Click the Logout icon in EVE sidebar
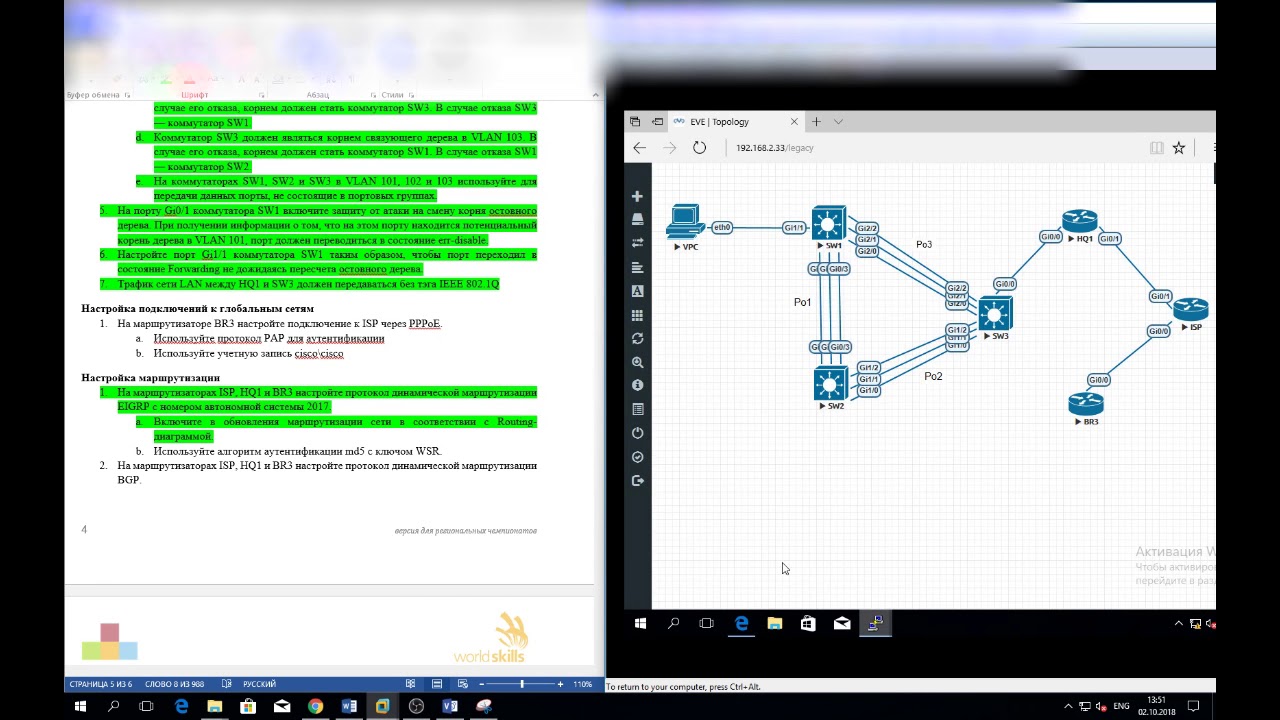 638,481
